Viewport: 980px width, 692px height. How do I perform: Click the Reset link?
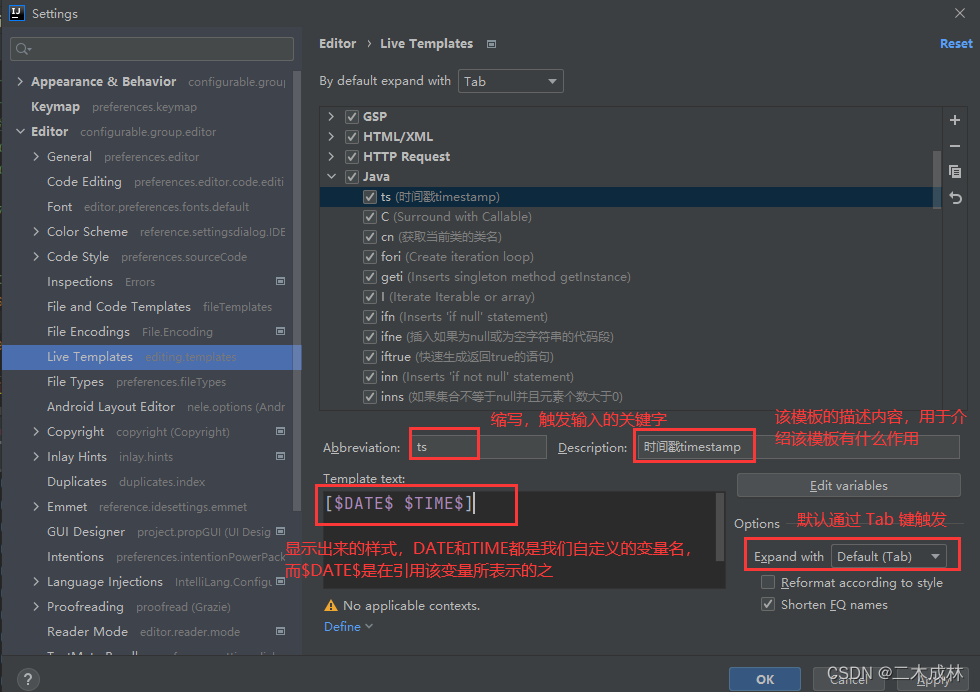pos(956,44)
